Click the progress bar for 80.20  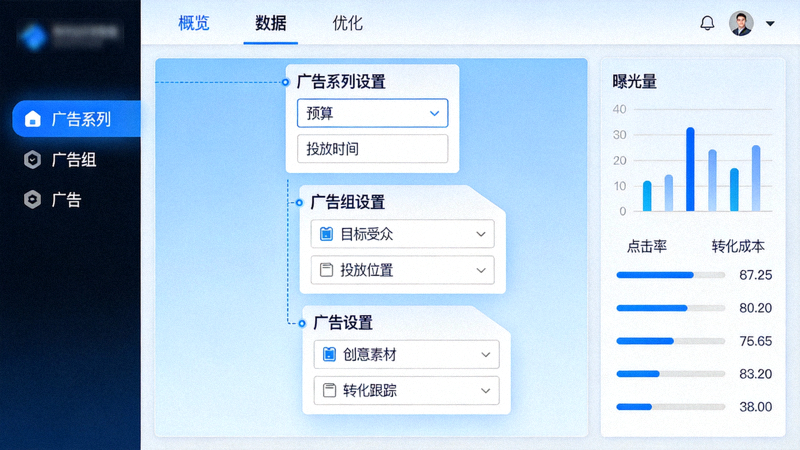click(x=670, y=308)
